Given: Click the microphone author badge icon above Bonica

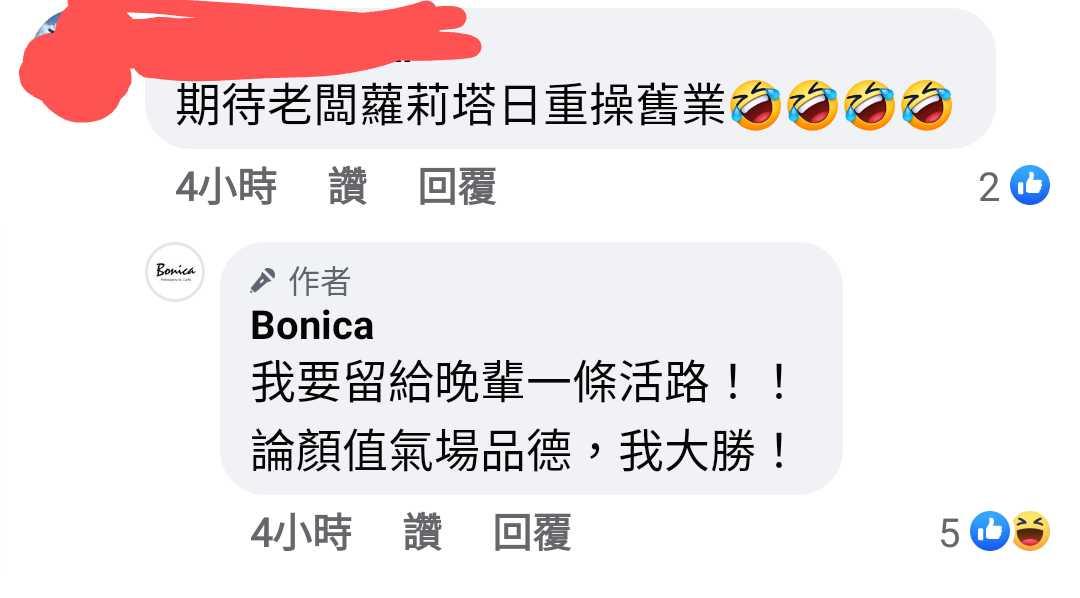Looking at the screenshot, I should tap(262, 281).
